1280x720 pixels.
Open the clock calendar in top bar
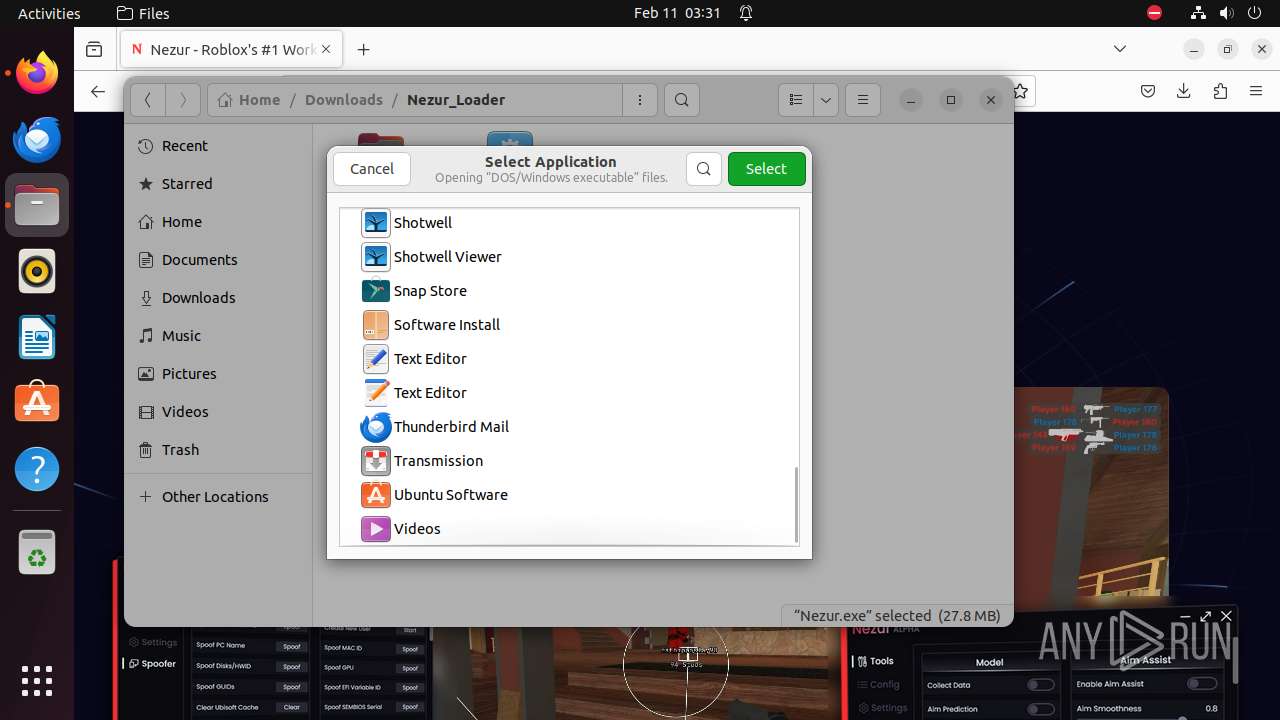click(677, 13)
